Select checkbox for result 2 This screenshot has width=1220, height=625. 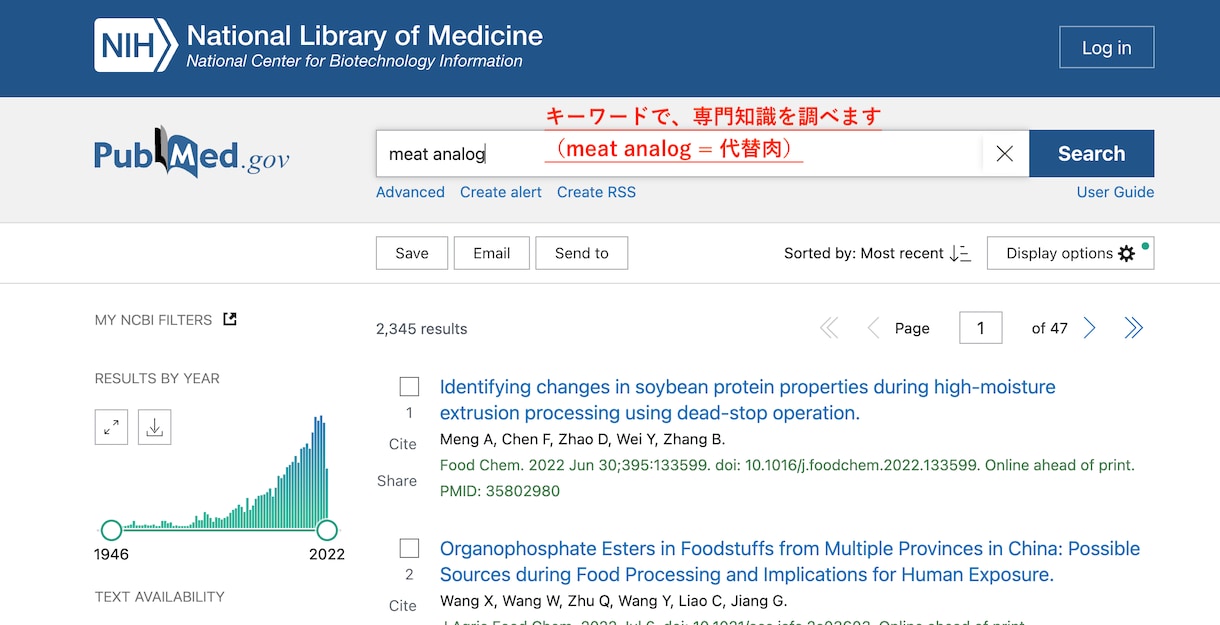(x=409, y=548)
